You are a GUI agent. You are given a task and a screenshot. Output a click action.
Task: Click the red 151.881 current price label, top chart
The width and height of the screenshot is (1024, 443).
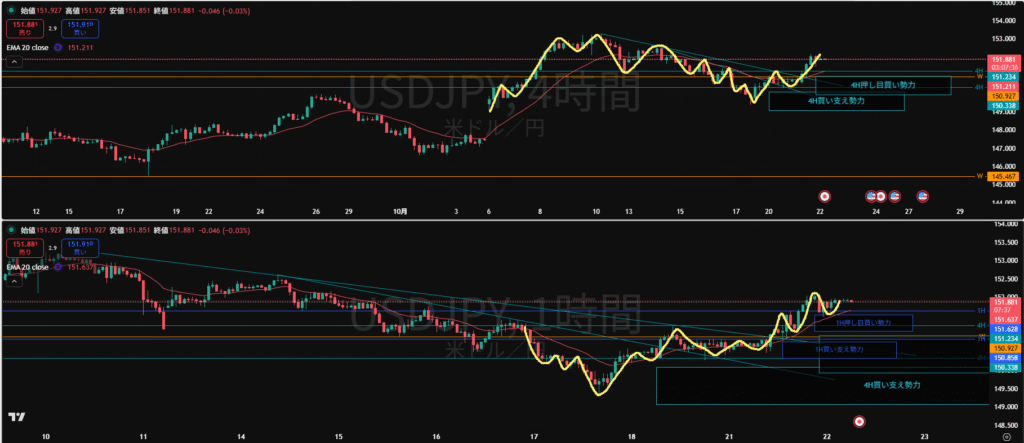click(x=1003, y=60)
